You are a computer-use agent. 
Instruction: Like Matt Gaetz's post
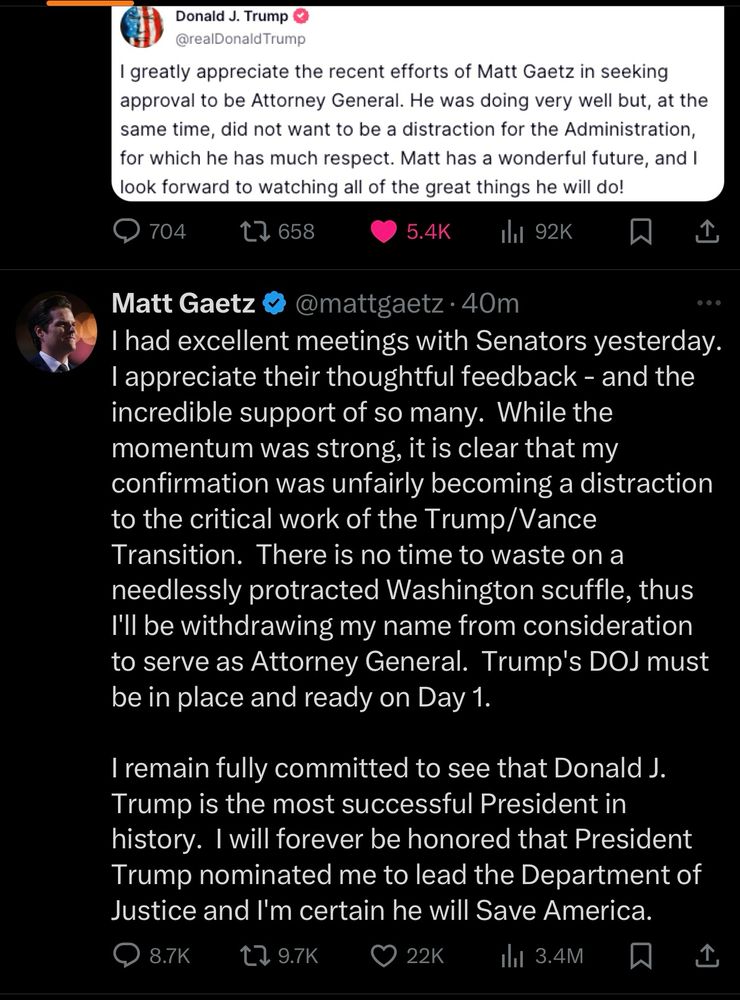384,955
